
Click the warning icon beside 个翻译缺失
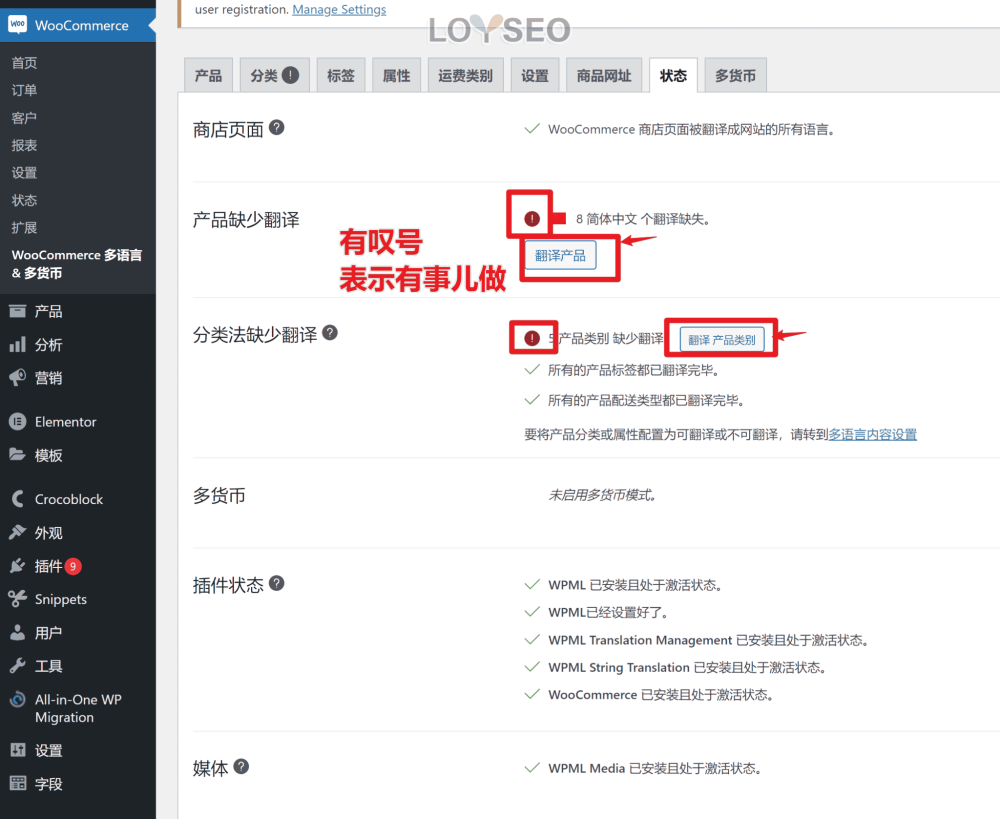coord(532,219)
